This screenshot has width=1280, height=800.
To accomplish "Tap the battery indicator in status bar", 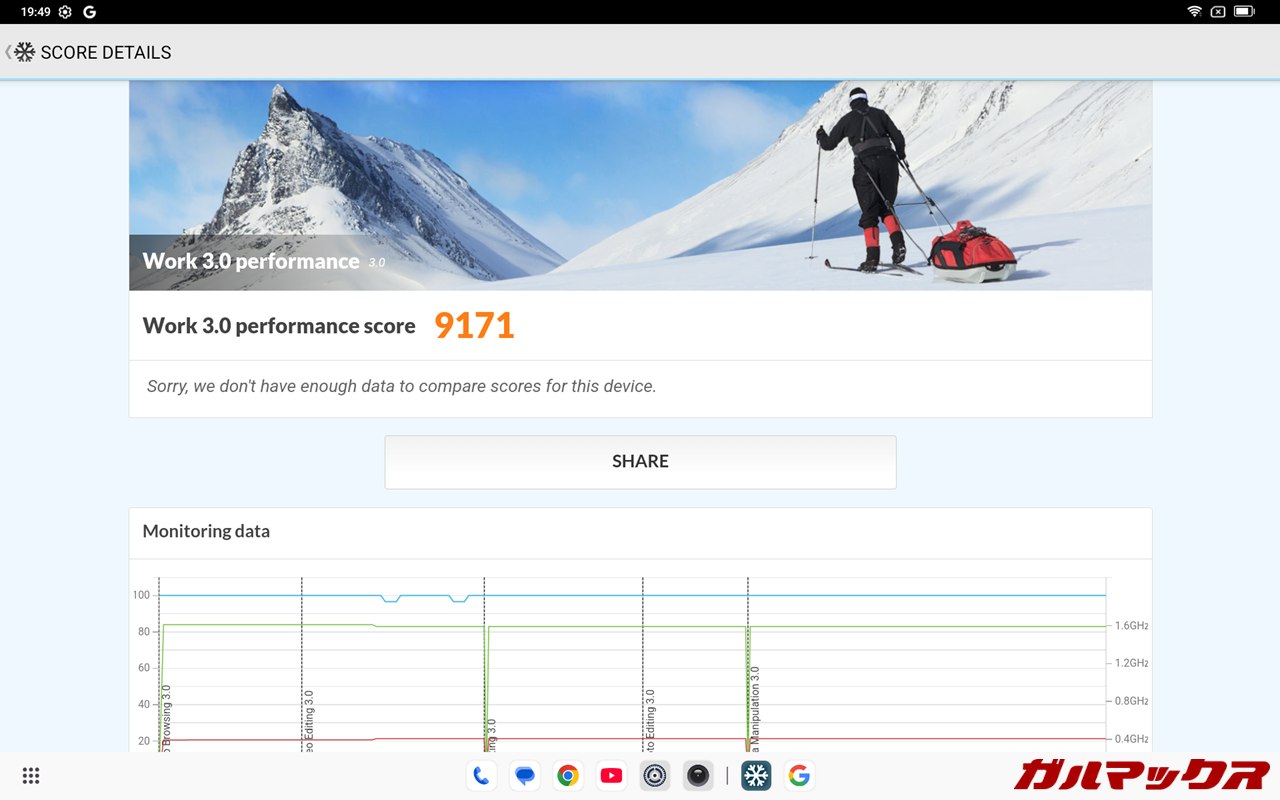I will [x=1243, y=12].
